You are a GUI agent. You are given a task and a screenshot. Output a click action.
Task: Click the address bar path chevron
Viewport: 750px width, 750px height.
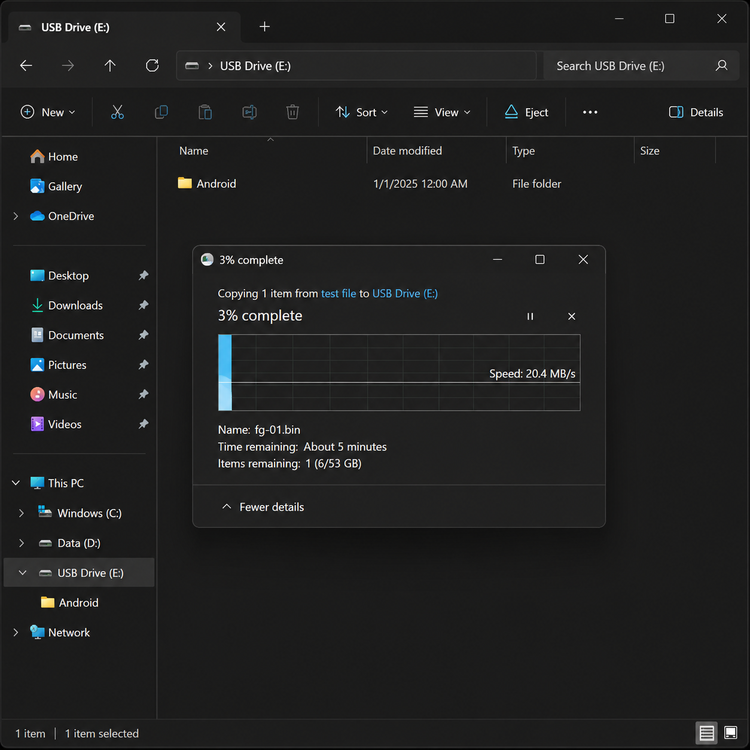tap(210, 66)
